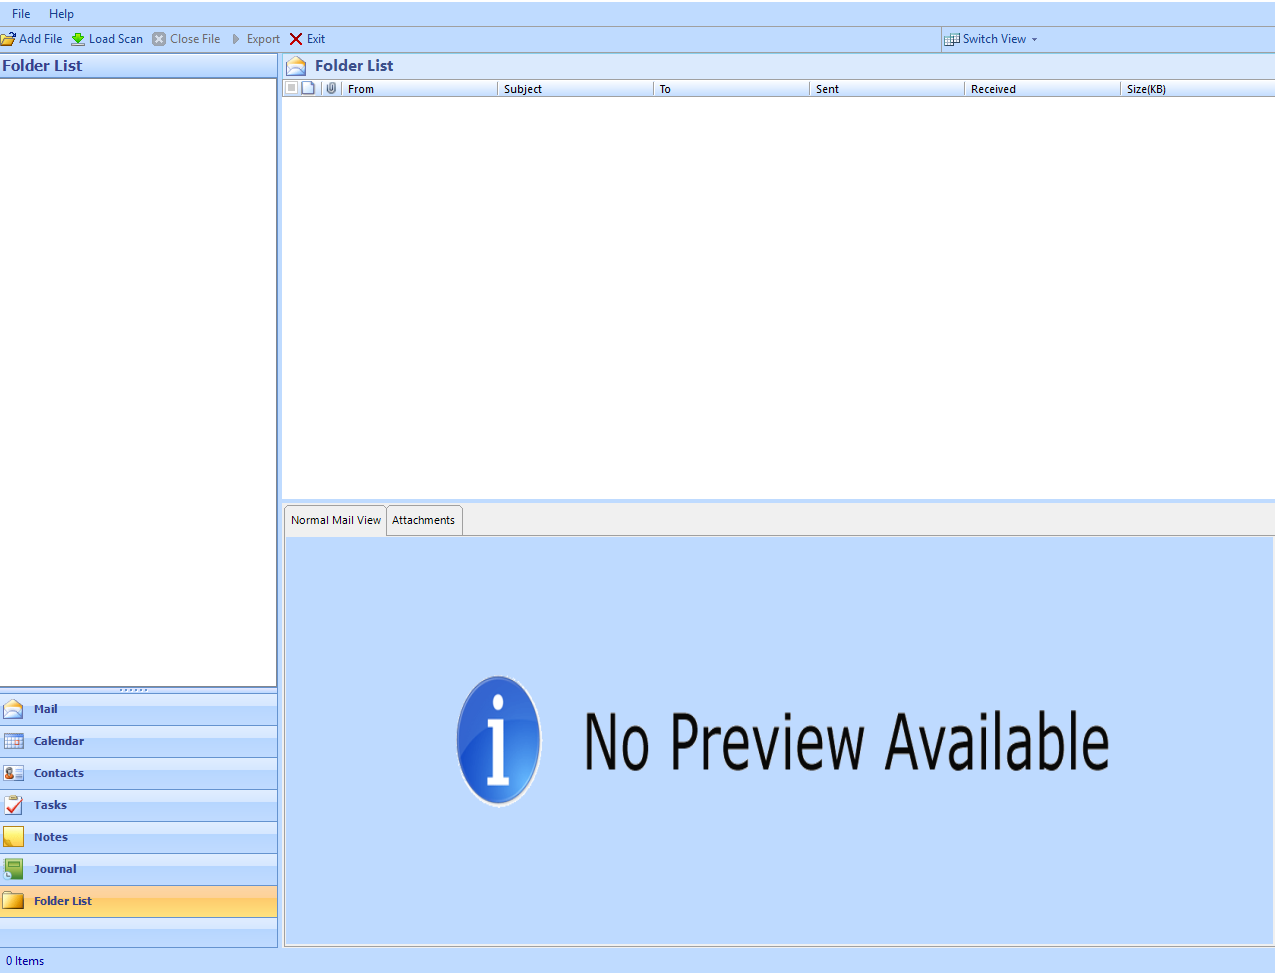Click the Tasks checkmark icon in navigation pane

tap(13, 805)
